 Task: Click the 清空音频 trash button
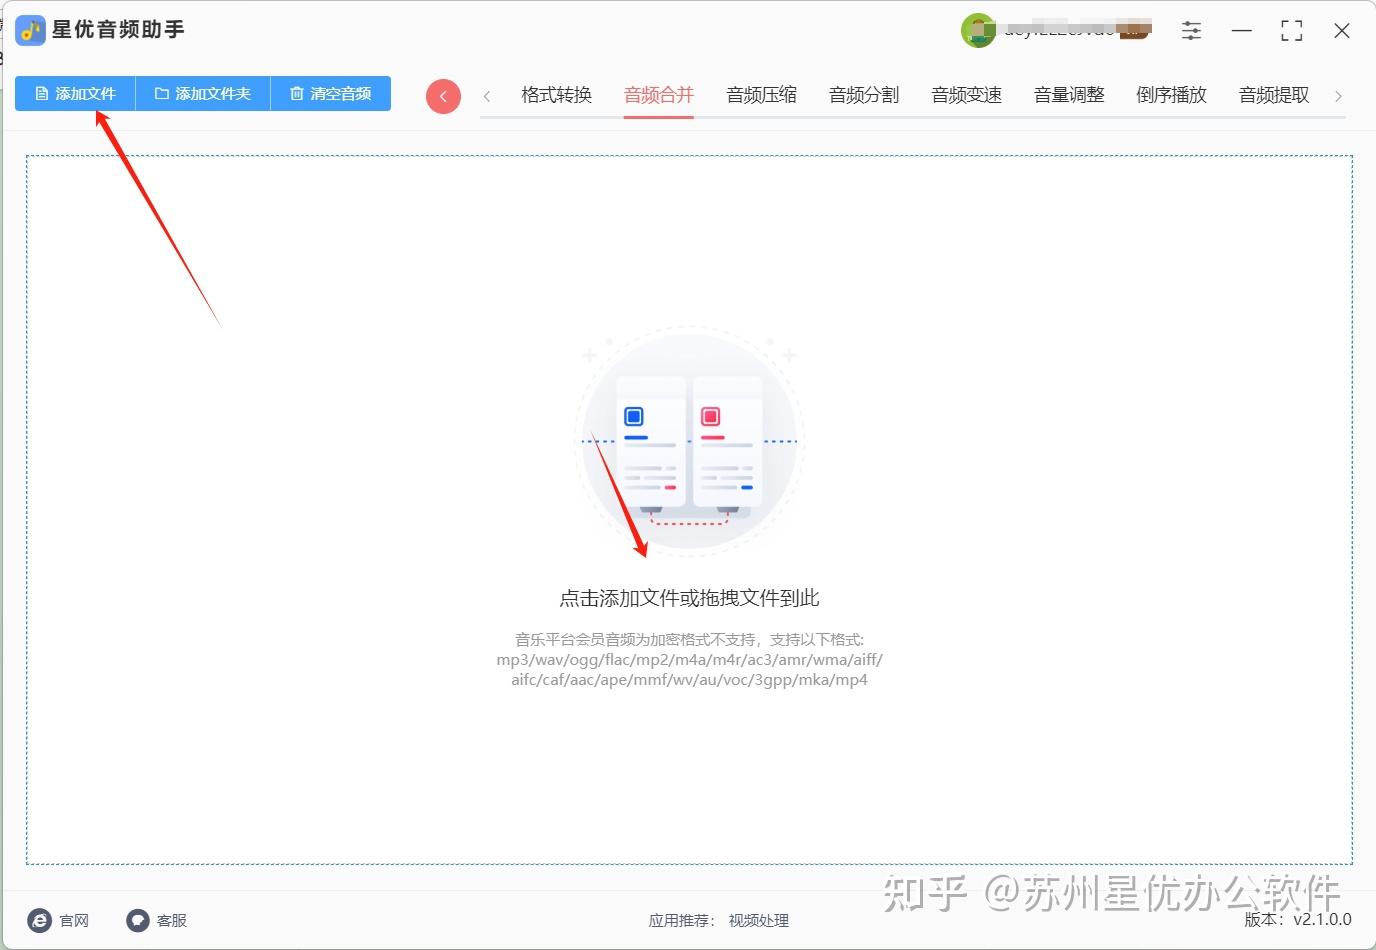(x=331, y=94)
